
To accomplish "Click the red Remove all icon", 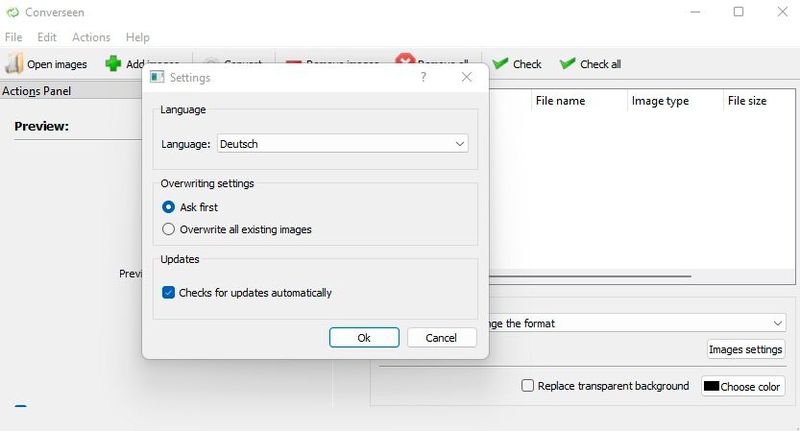I will (405, 58).
